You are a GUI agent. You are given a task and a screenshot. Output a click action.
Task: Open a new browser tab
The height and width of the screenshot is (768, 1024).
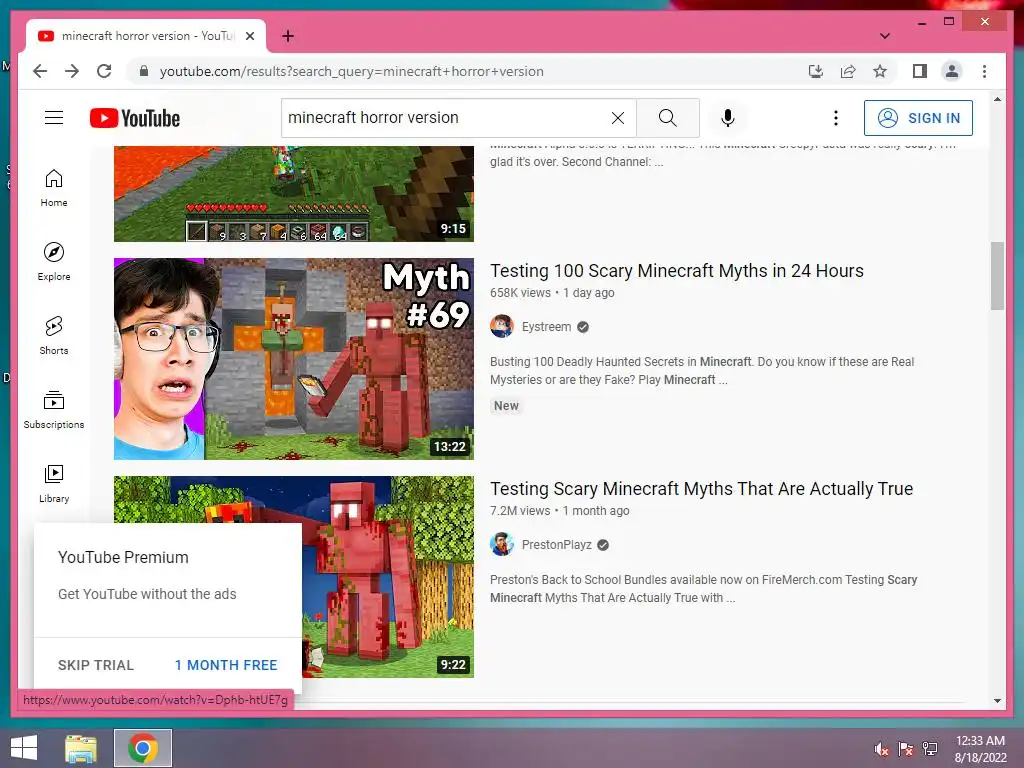tap(288, 36)
